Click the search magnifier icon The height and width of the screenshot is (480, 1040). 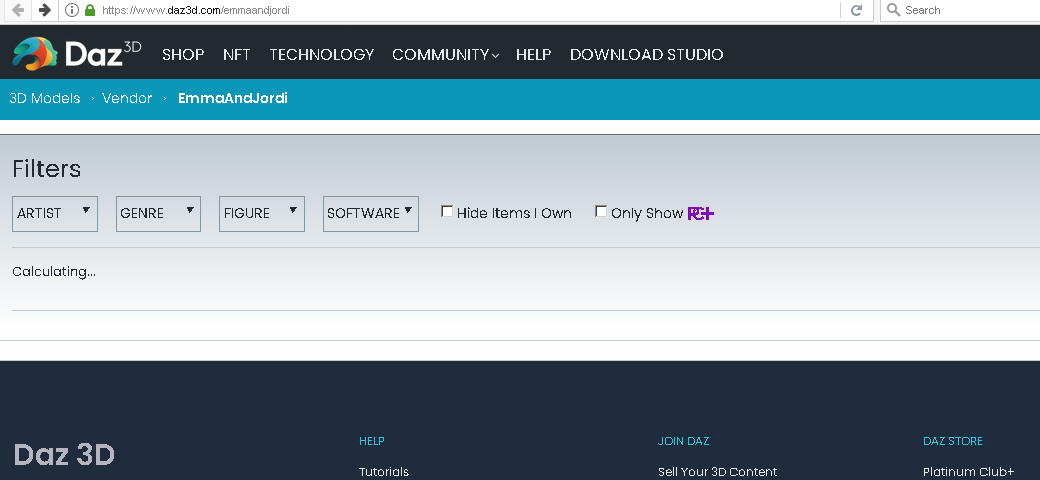(x=893, y=10)
